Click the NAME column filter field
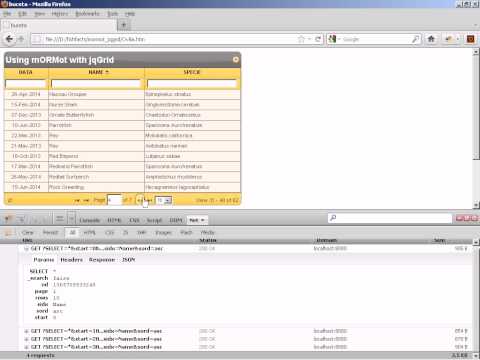Viewport: 480px width, 360px height. coord(96,84)
